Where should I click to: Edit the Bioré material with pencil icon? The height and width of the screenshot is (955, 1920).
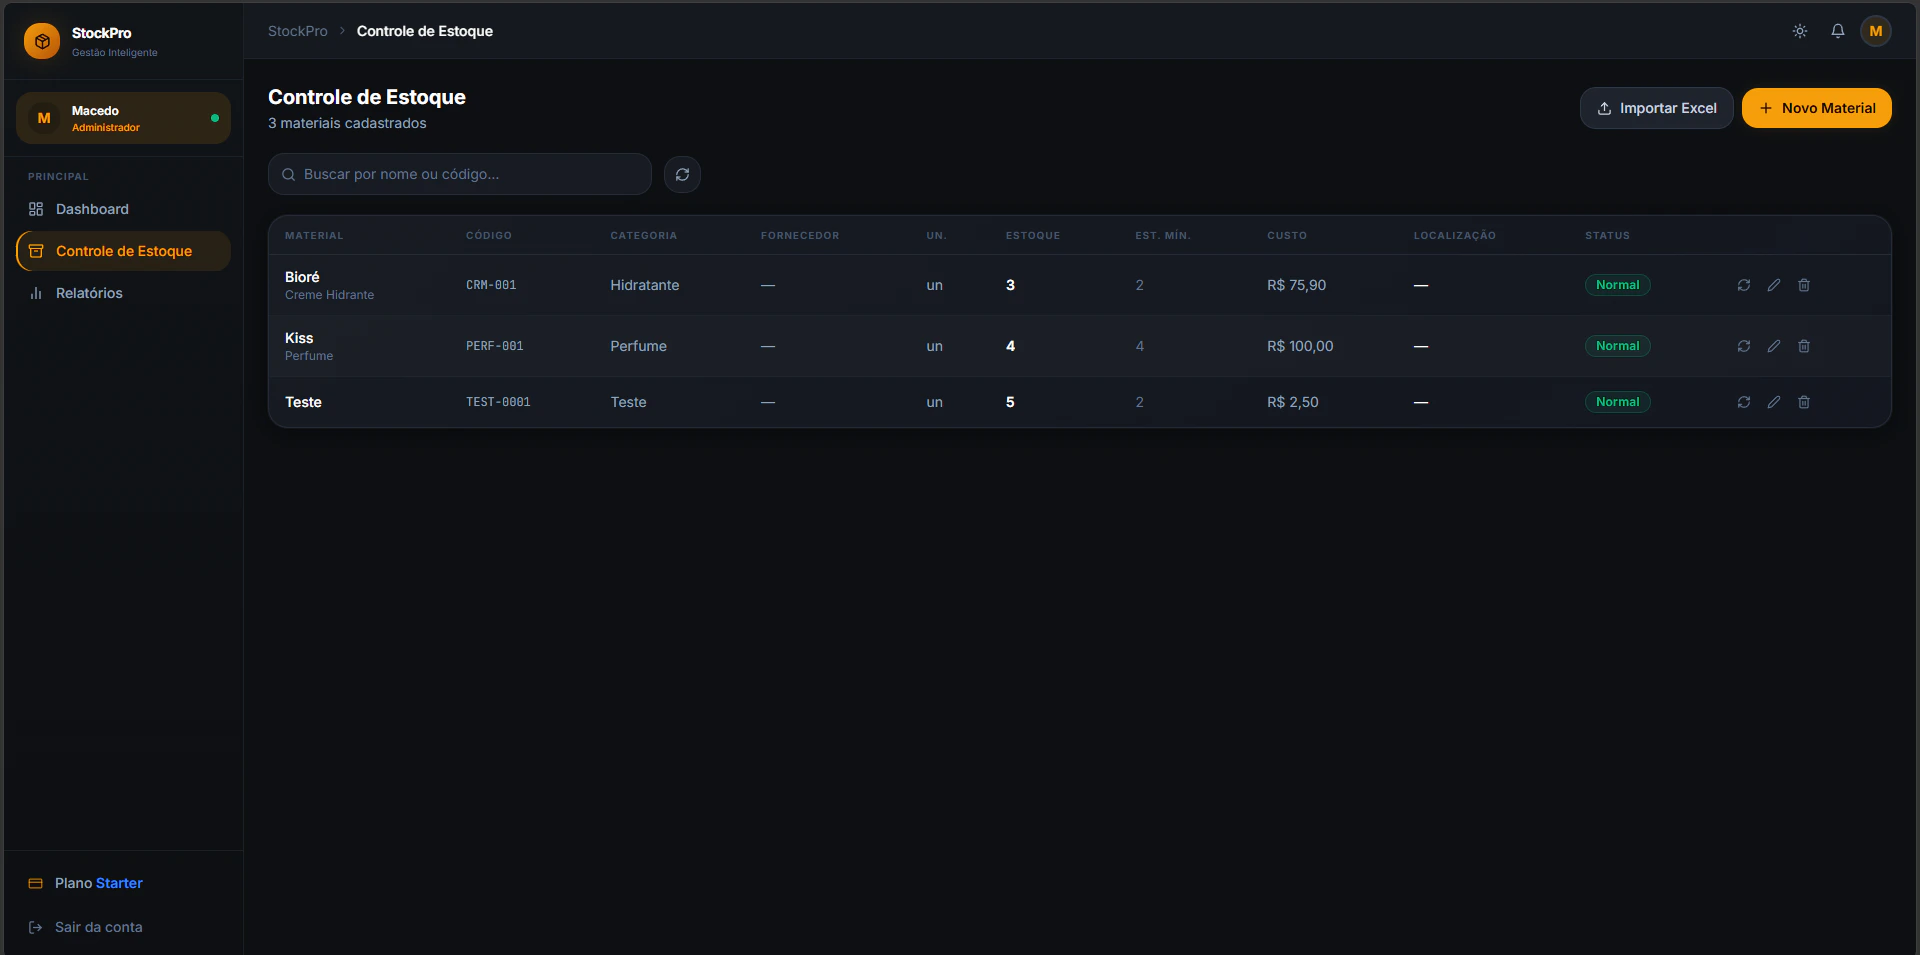[1774, 285]
